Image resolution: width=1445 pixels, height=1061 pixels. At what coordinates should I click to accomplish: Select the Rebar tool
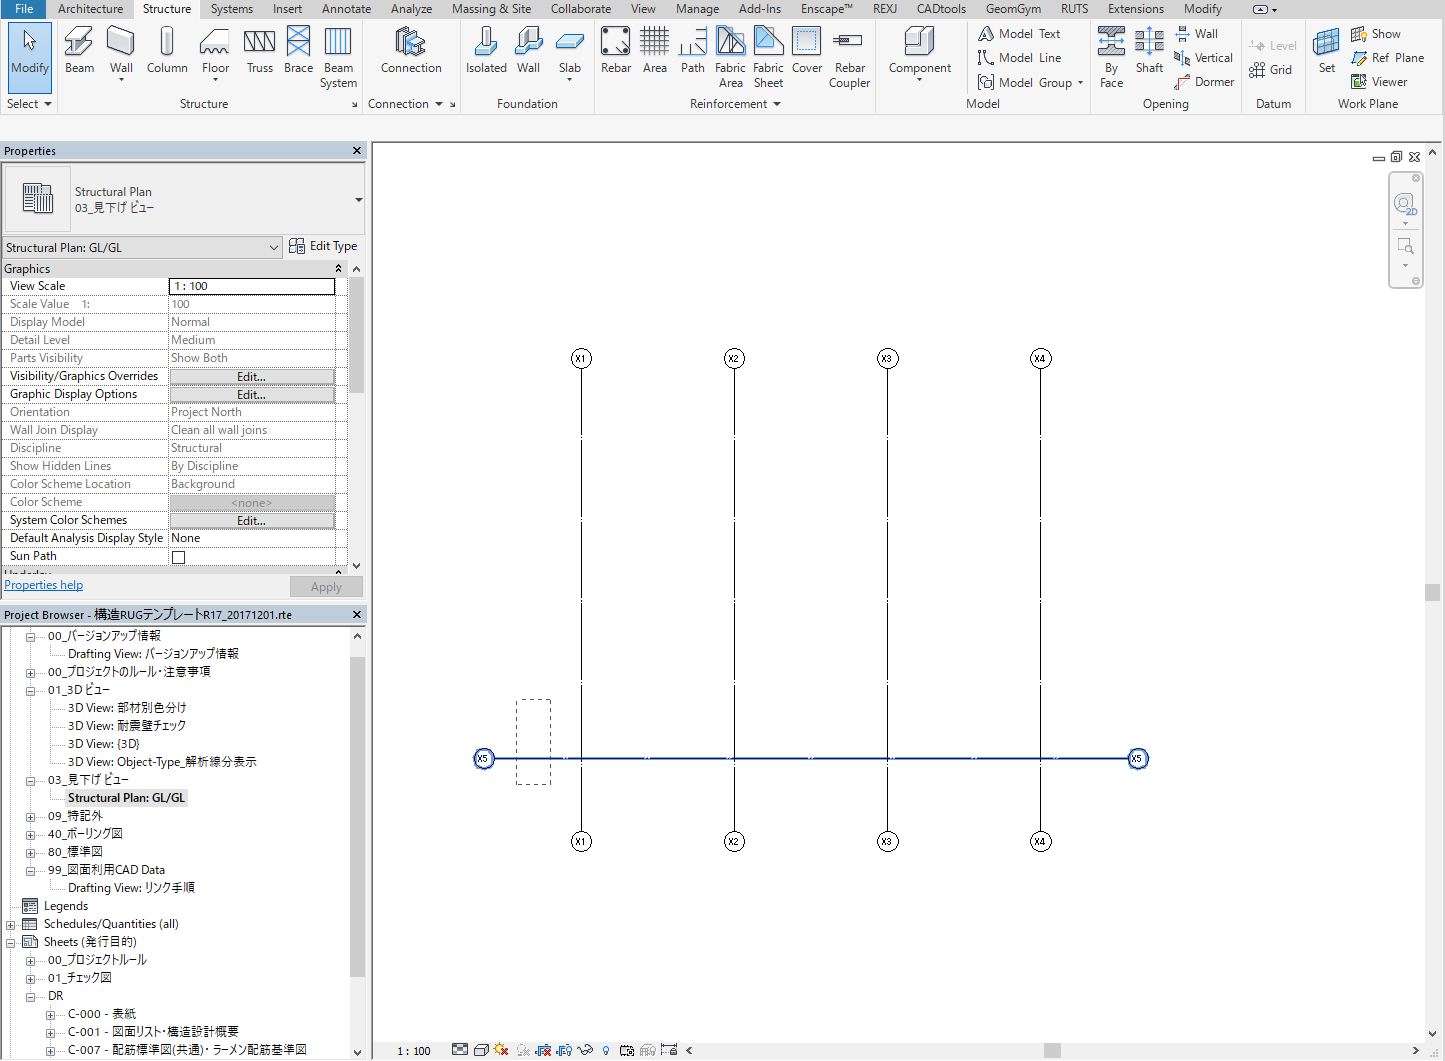click(616, 50)
